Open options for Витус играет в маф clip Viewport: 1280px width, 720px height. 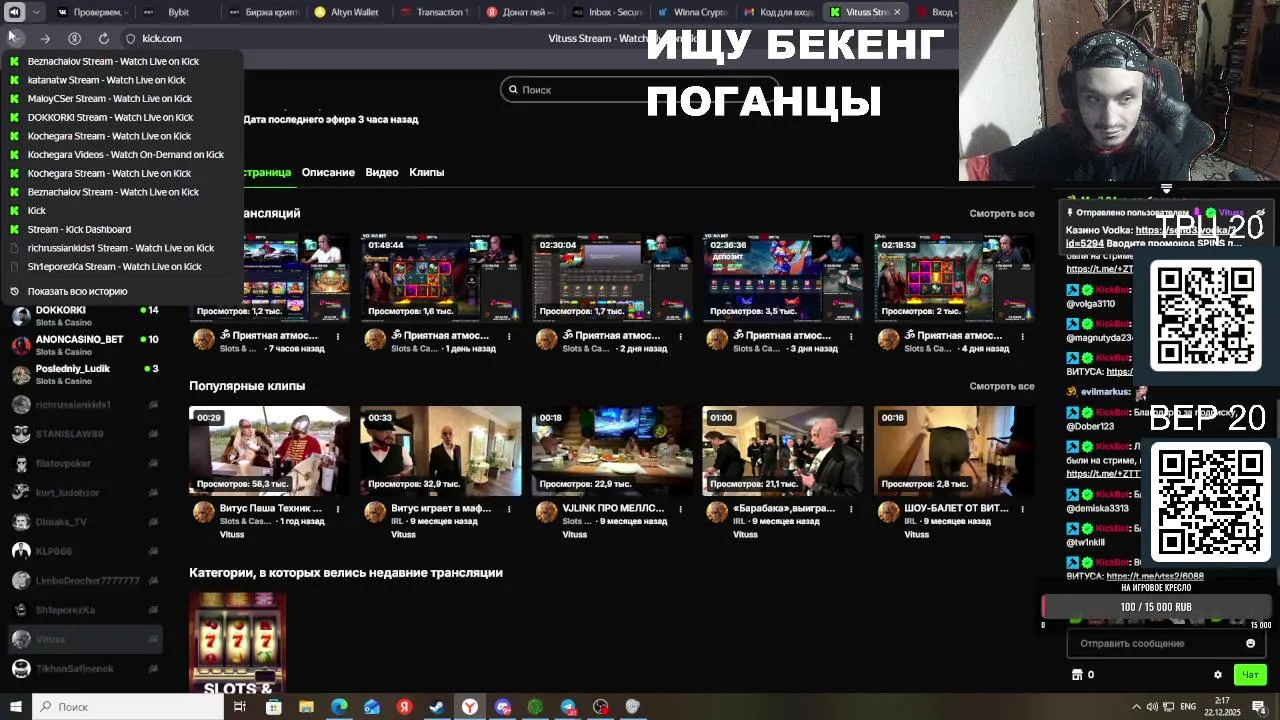[509, 509]
